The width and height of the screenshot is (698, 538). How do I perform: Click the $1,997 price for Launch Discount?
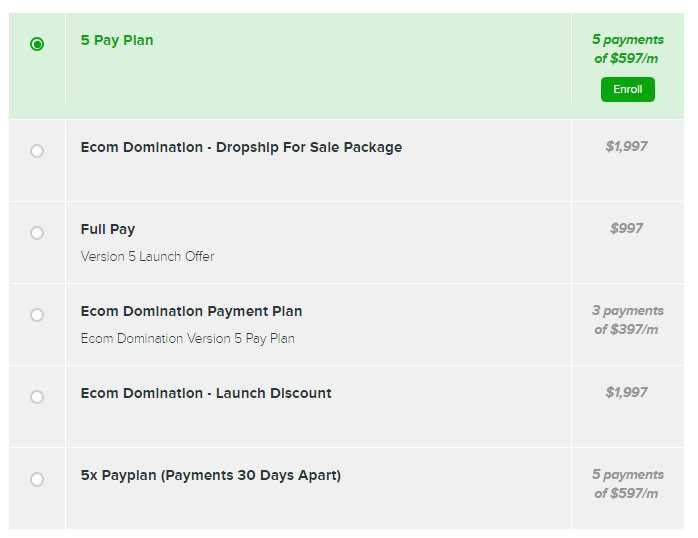[x=627, y=392]
